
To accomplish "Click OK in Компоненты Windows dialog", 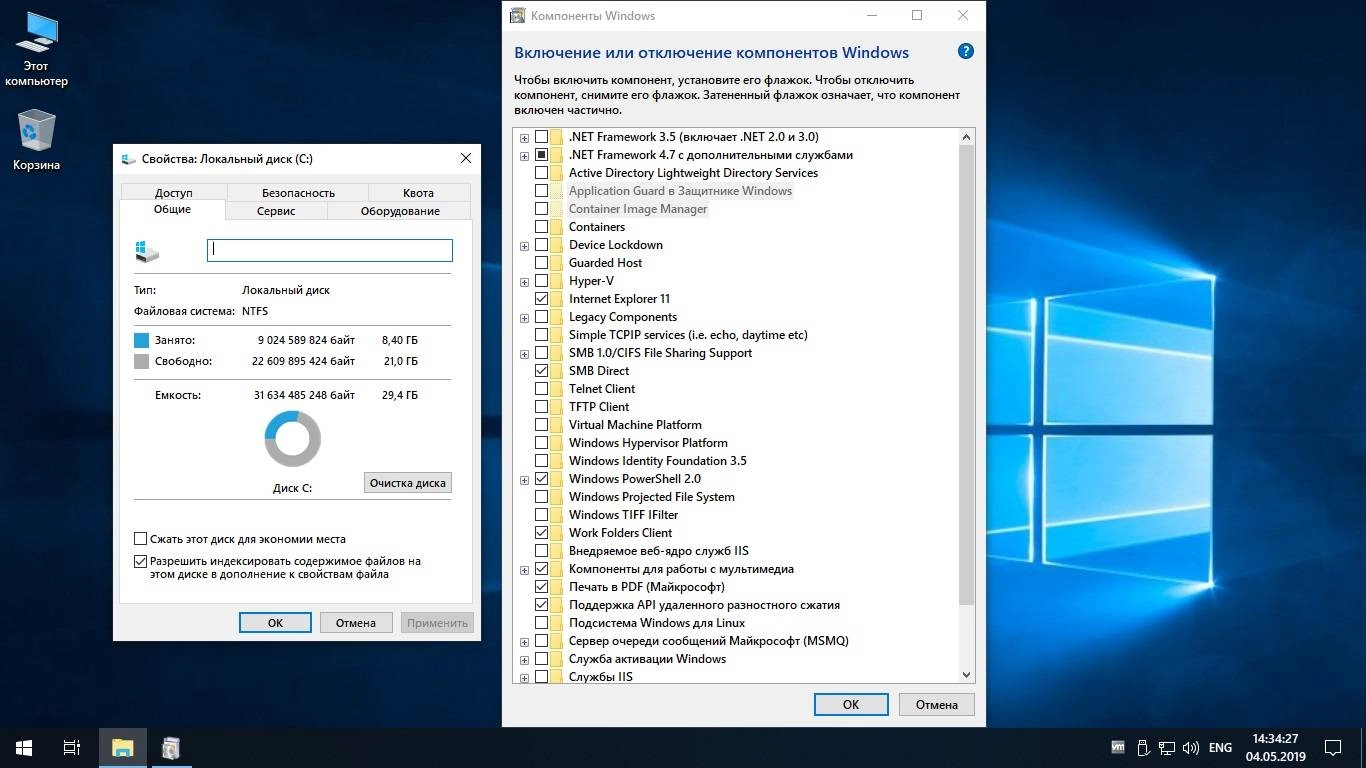I will pyautogui.click(x=851, y=704).
